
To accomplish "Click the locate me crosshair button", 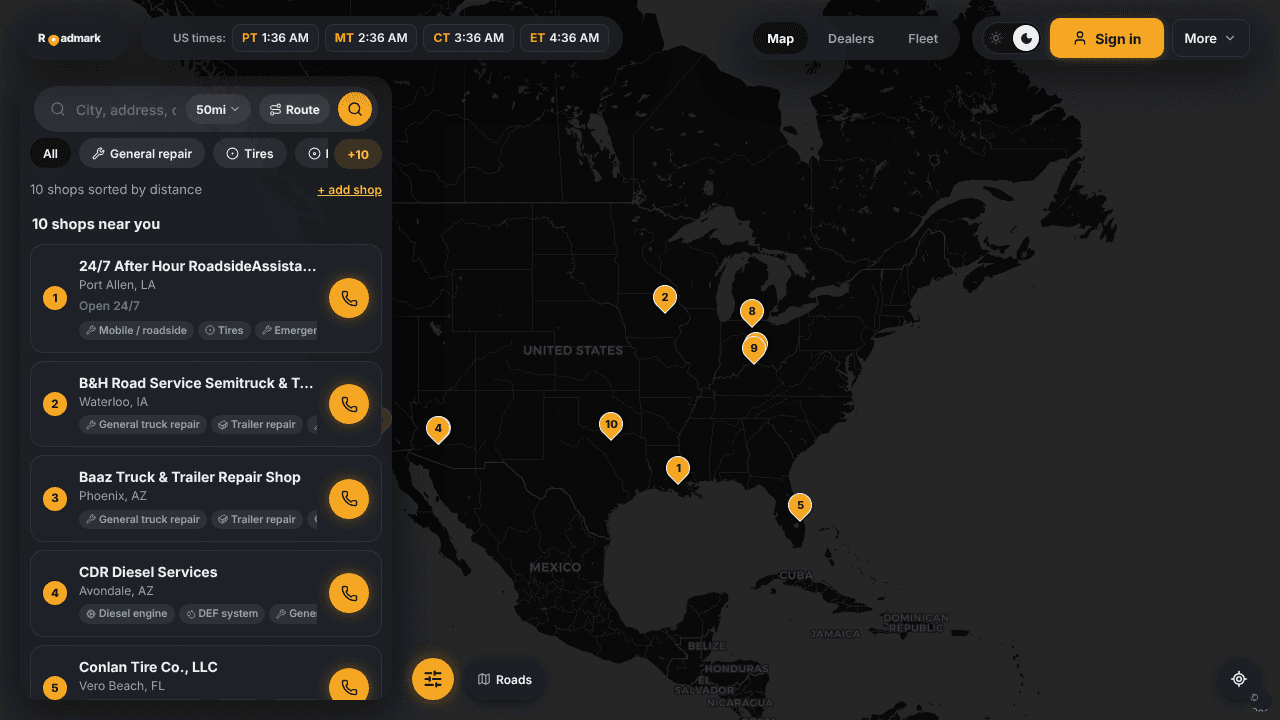I will point(1239,678).
